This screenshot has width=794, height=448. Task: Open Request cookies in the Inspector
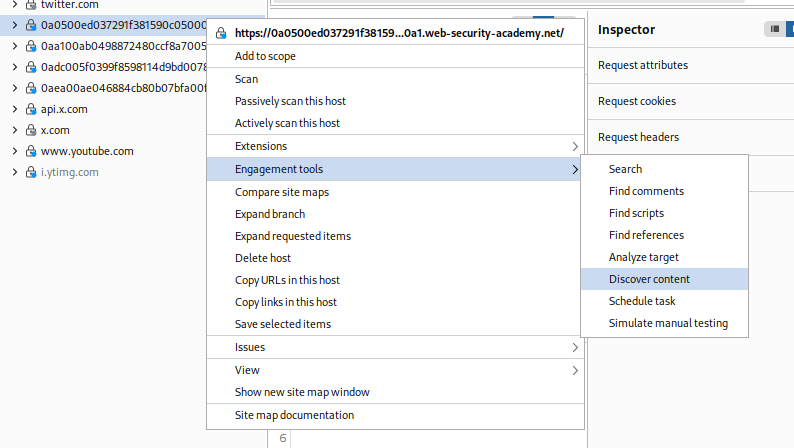pos(637,101)
